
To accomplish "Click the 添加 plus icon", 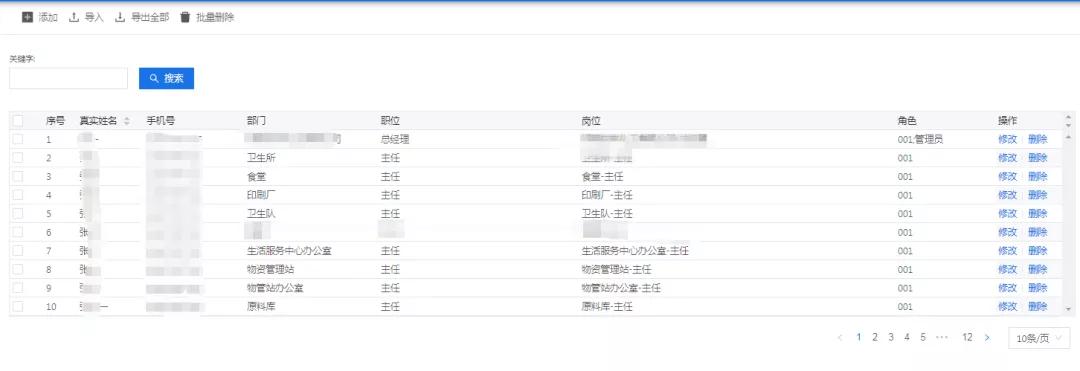I will 28,17.
